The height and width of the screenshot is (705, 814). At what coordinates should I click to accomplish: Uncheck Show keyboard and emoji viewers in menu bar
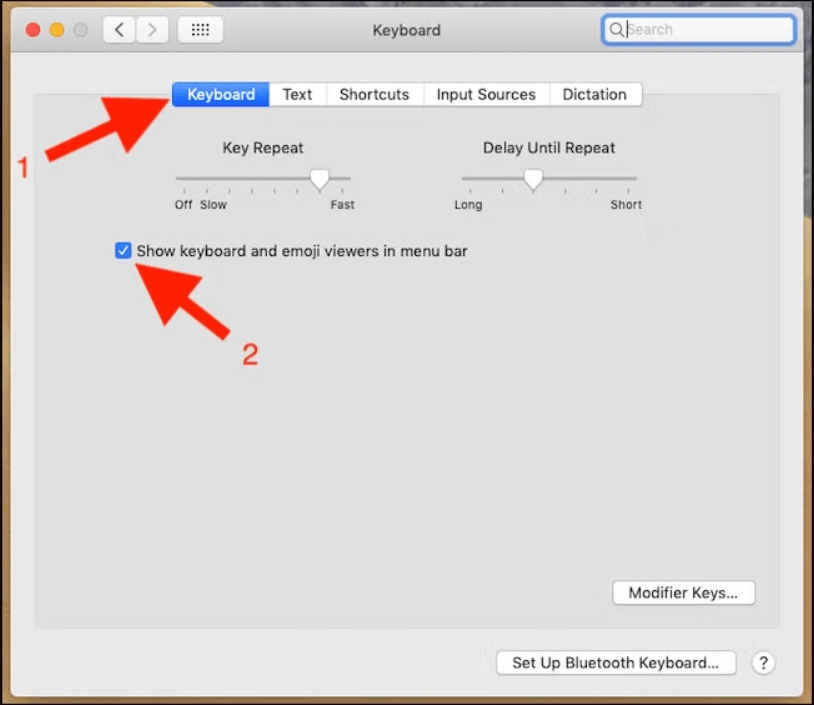click(124, 251)
